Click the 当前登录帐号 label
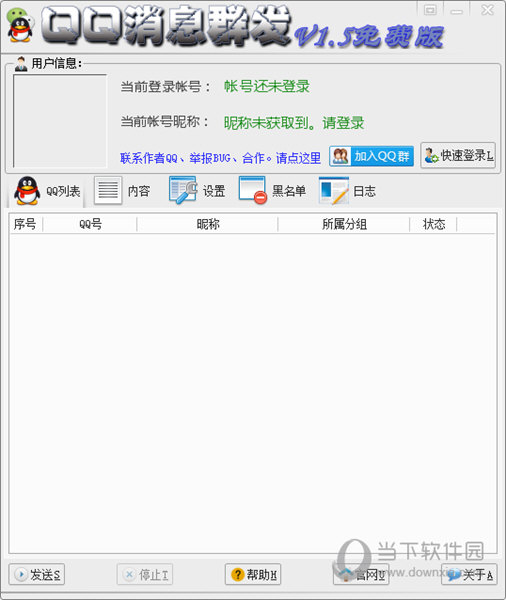Image resolution: width=506 pixels, height=600 pixels. [165, 86]
